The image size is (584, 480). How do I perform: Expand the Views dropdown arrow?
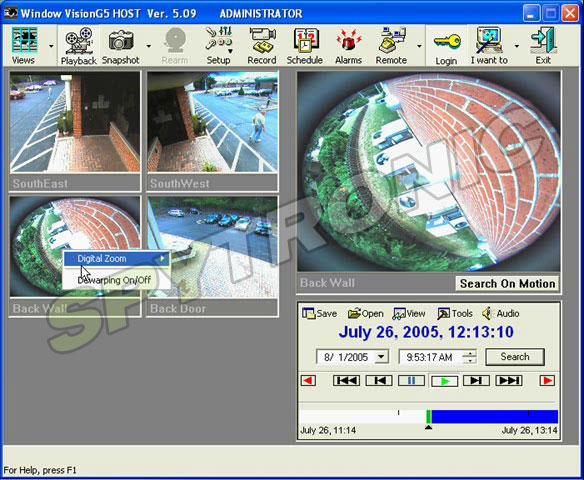tap(51, 46)
